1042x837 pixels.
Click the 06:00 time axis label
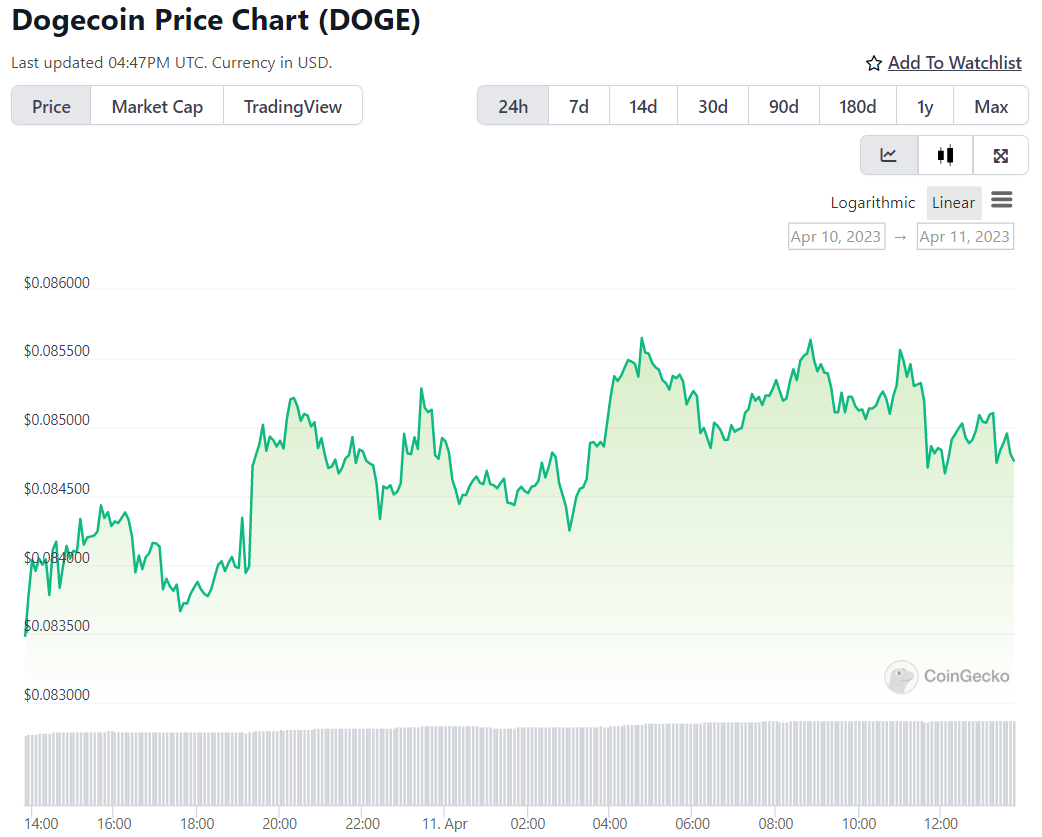coord(692,824)
